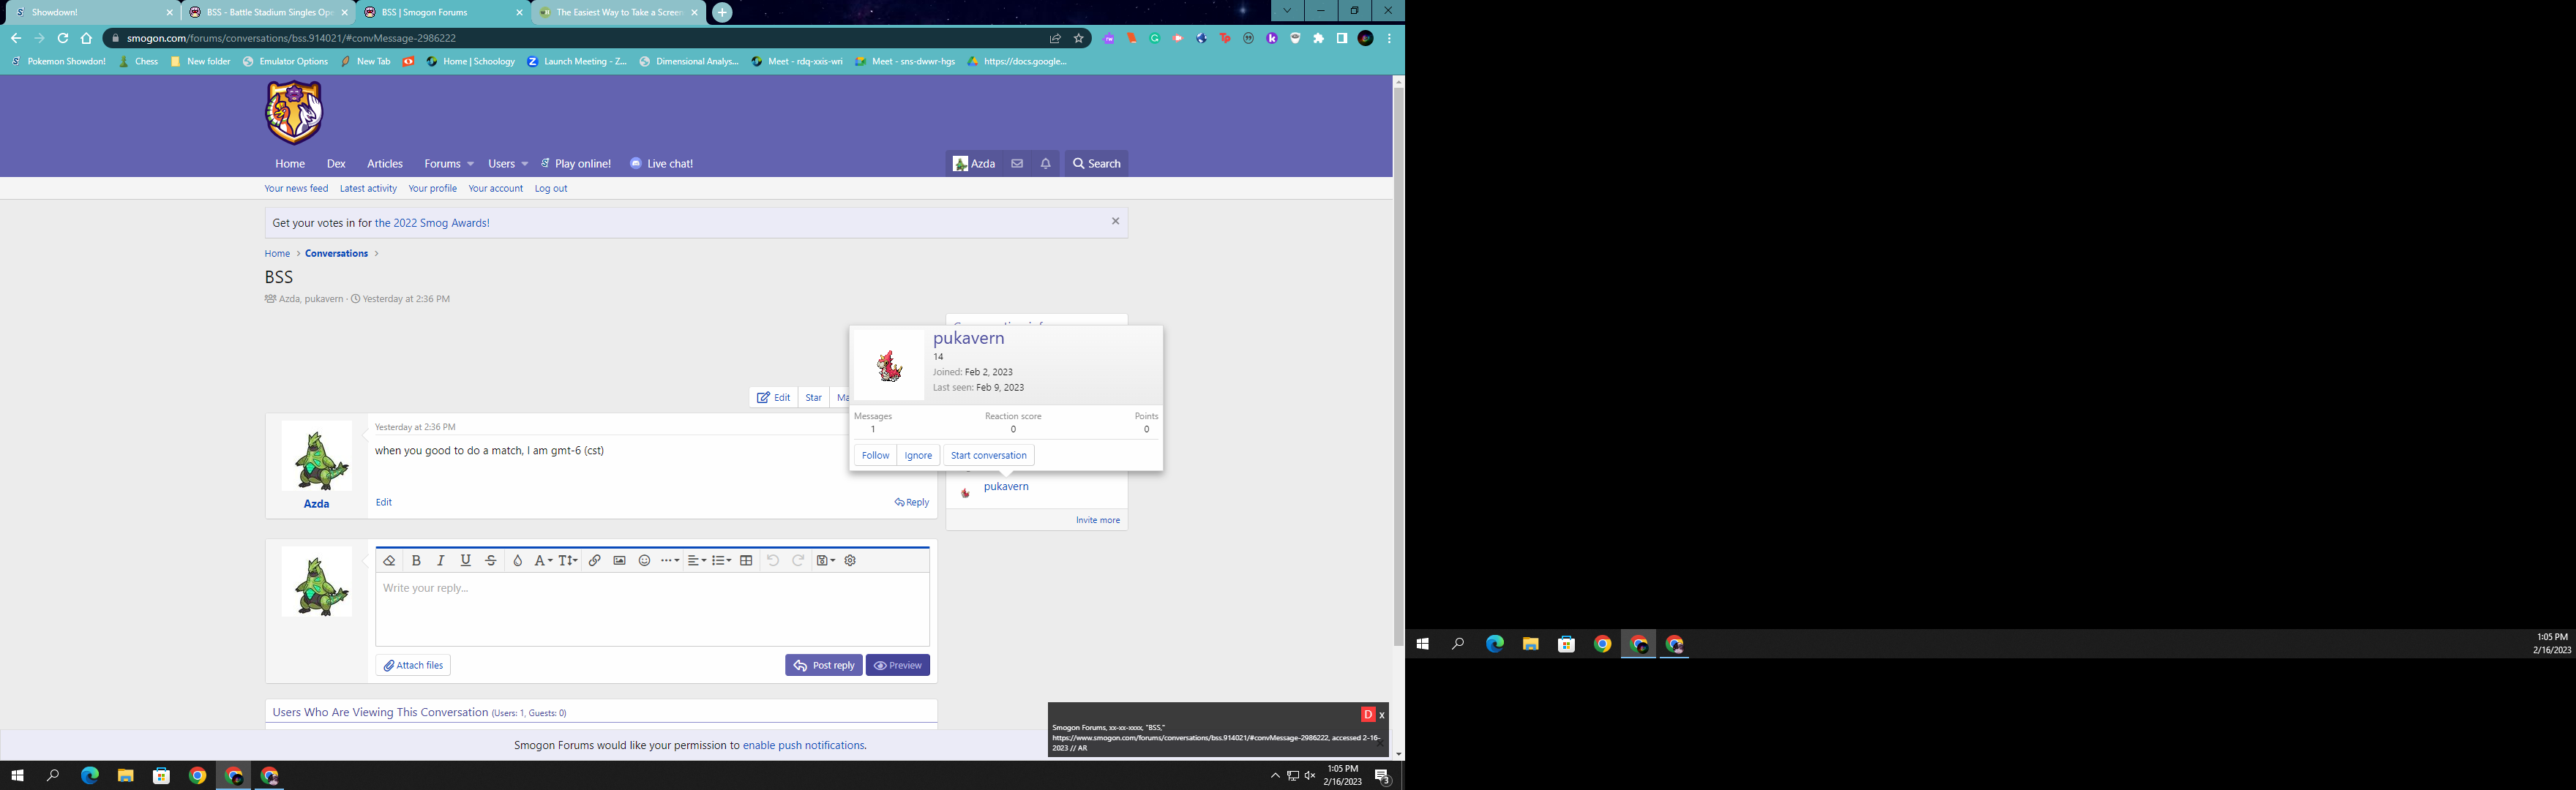The width and height of the screenshot is (2576, 790).
Task: Click the Invite more link
Action: [1097, 520]
